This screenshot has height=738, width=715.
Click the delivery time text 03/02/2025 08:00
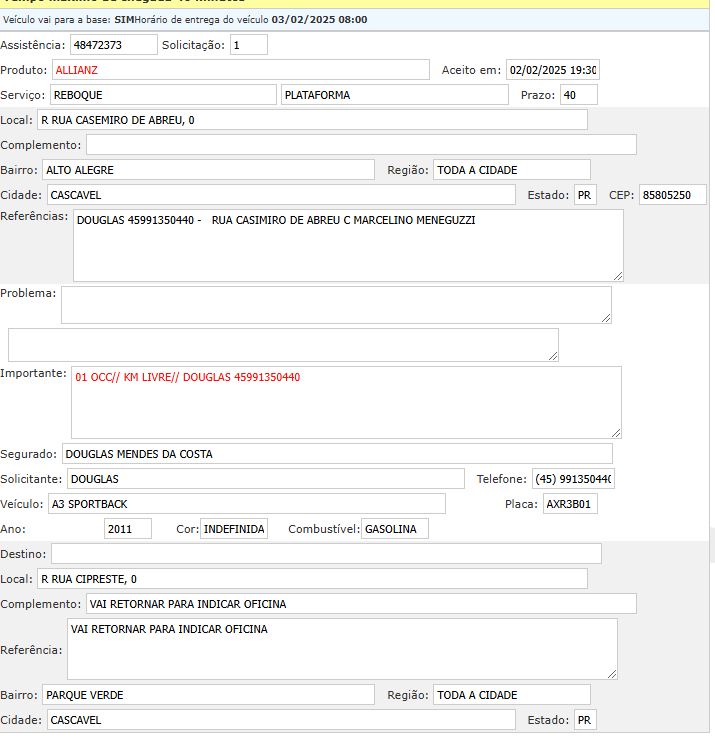(x=319, y=20)
